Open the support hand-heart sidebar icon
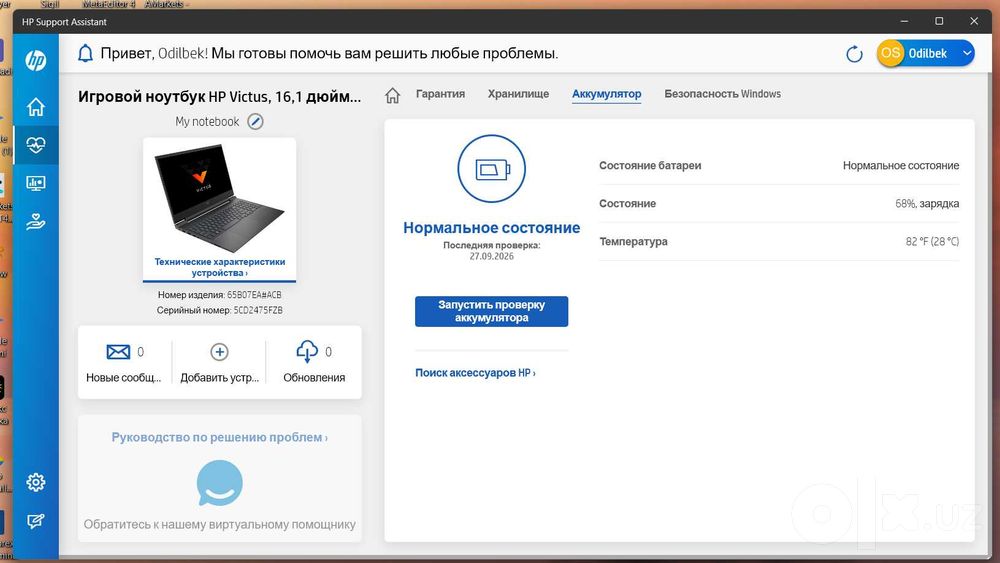The image size is (1000, 563). (36, 222)
